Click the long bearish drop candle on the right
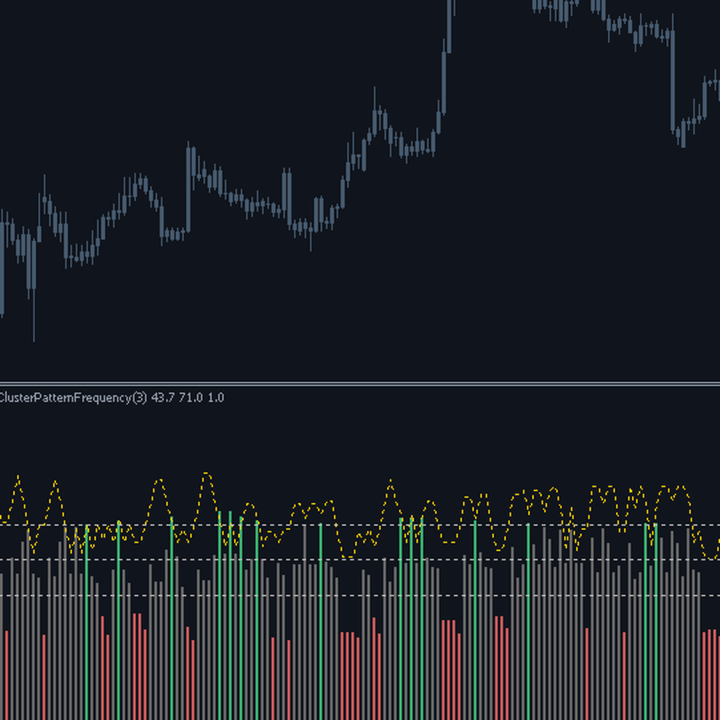 (x=673, y=73)
